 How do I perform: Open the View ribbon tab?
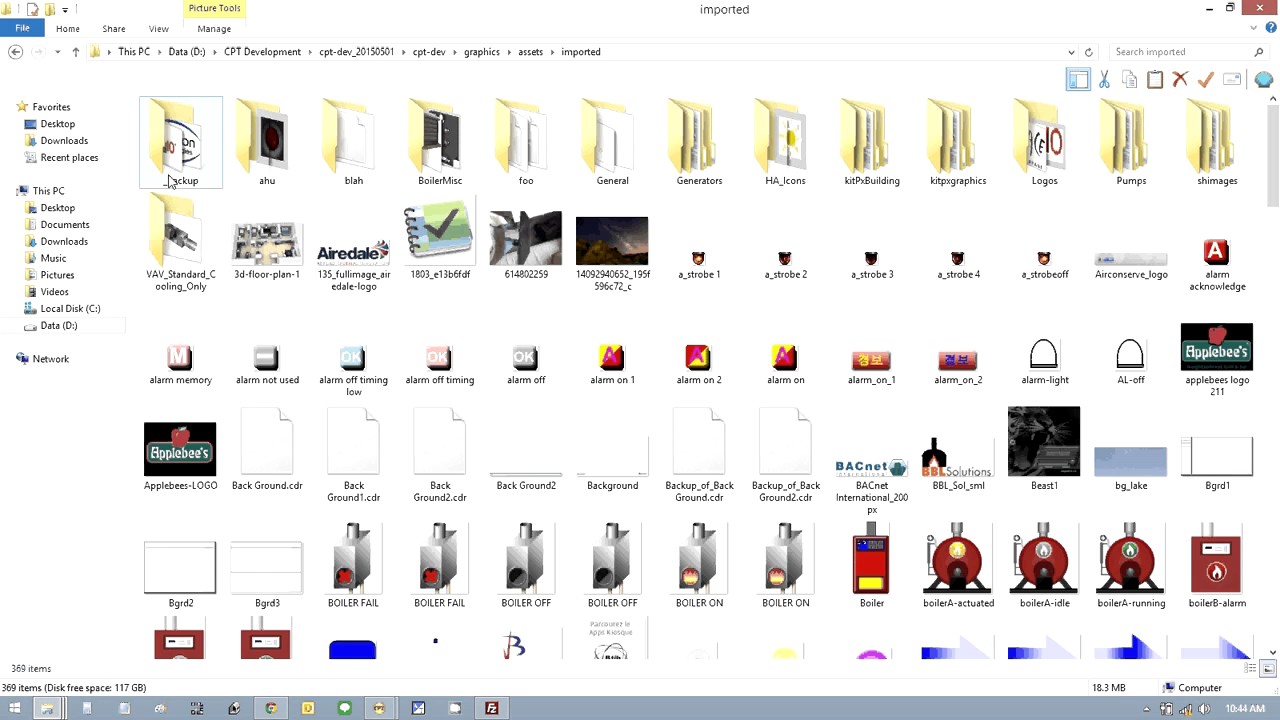[x=158, y=29]
